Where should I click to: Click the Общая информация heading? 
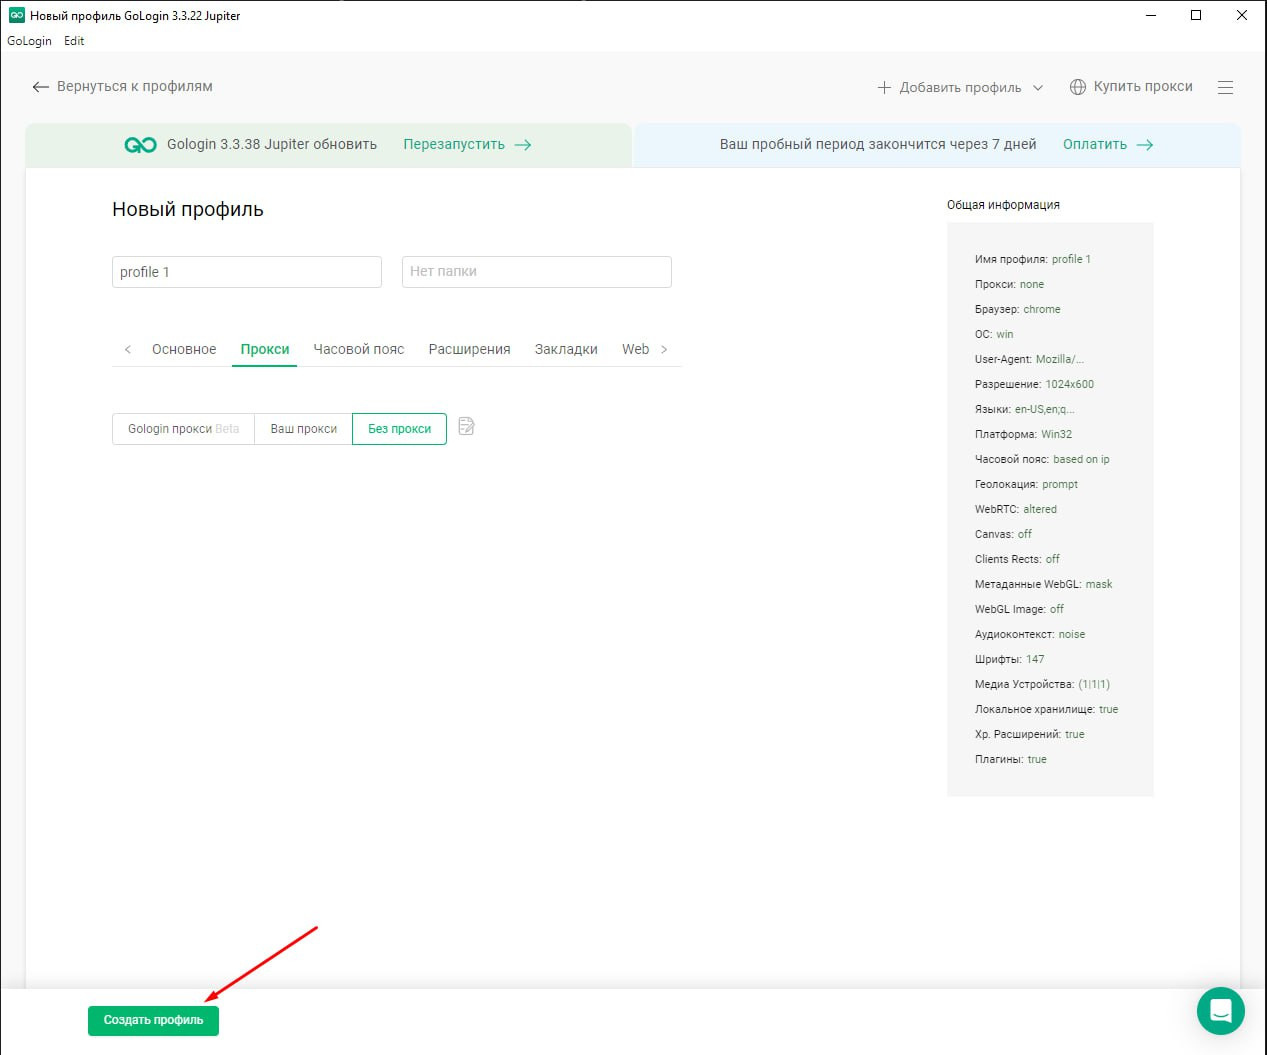click(1003, 204)
